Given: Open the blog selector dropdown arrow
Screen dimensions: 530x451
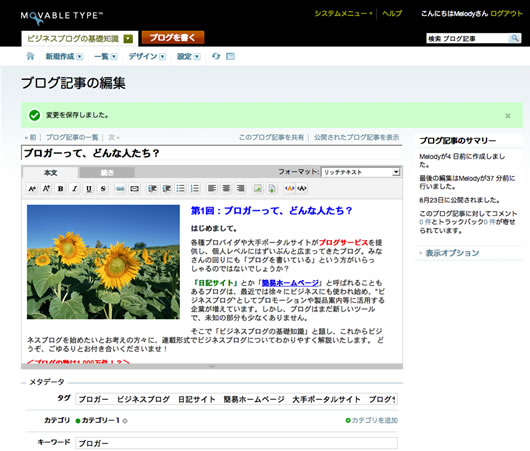Looking at the screenshot, I should pos(128,39).
